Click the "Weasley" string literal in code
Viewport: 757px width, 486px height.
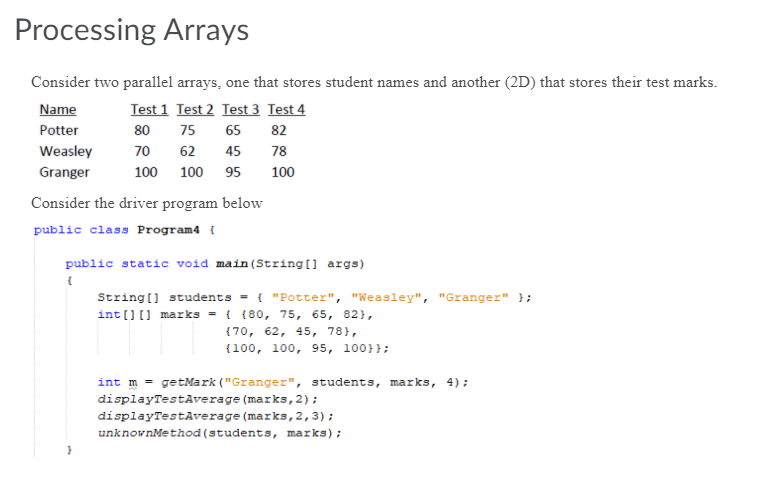[386, 297]
